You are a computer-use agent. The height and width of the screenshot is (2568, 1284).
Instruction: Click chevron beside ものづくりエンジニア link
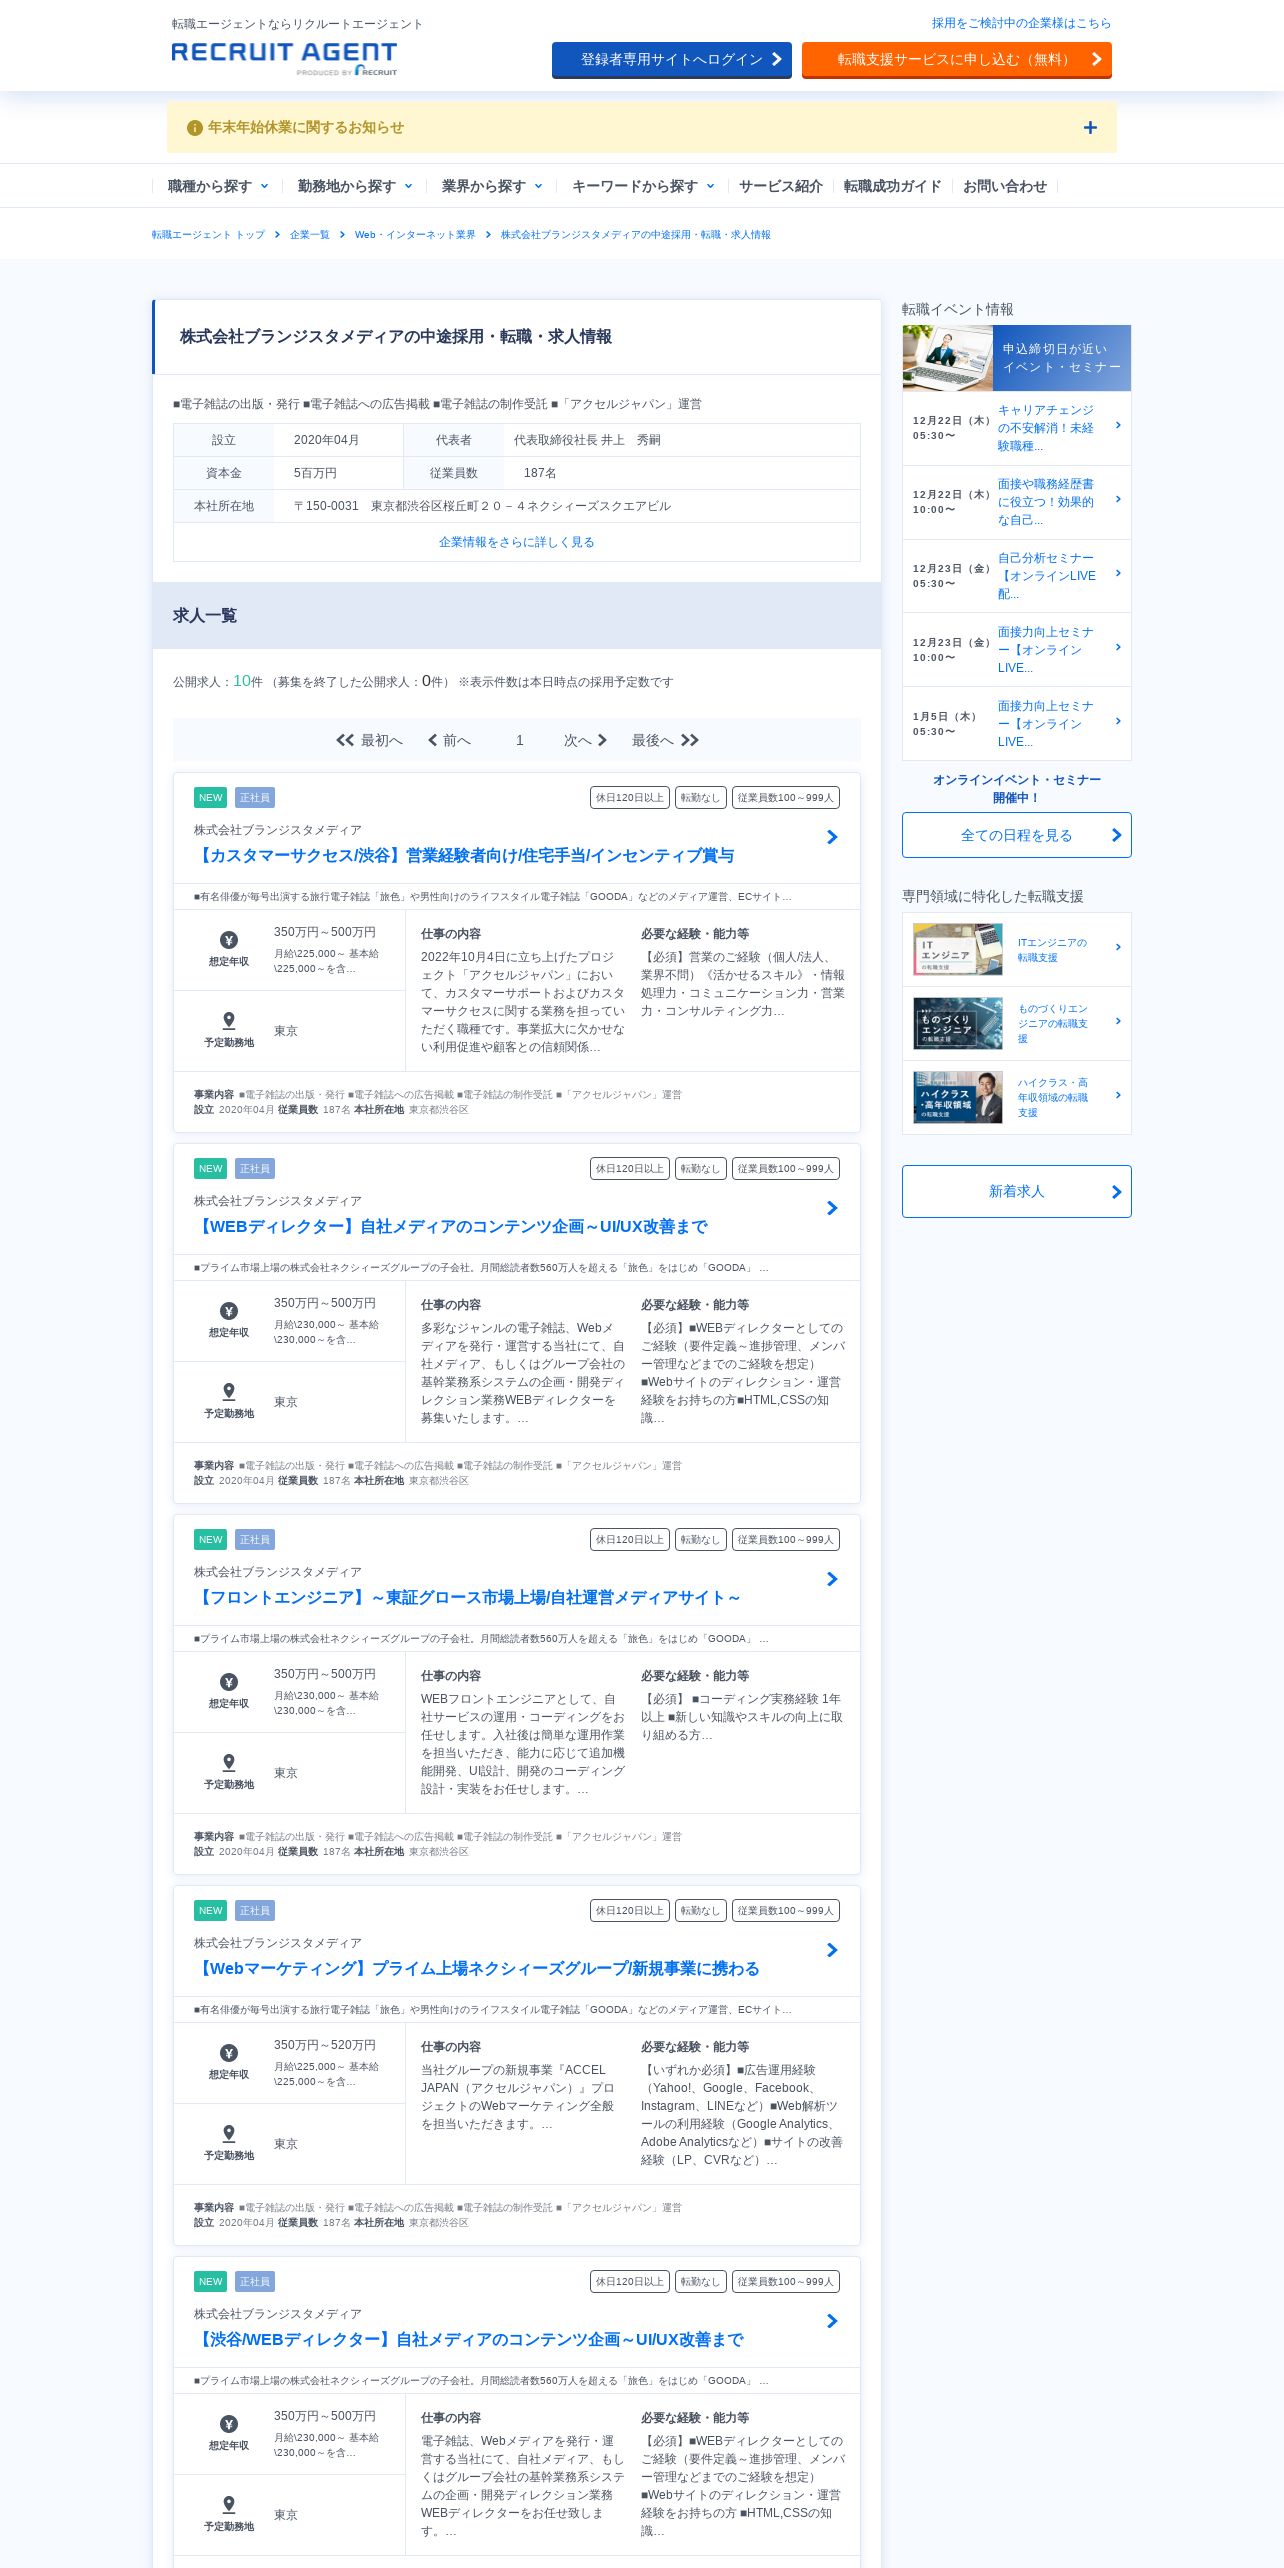coord(1118,1021)
